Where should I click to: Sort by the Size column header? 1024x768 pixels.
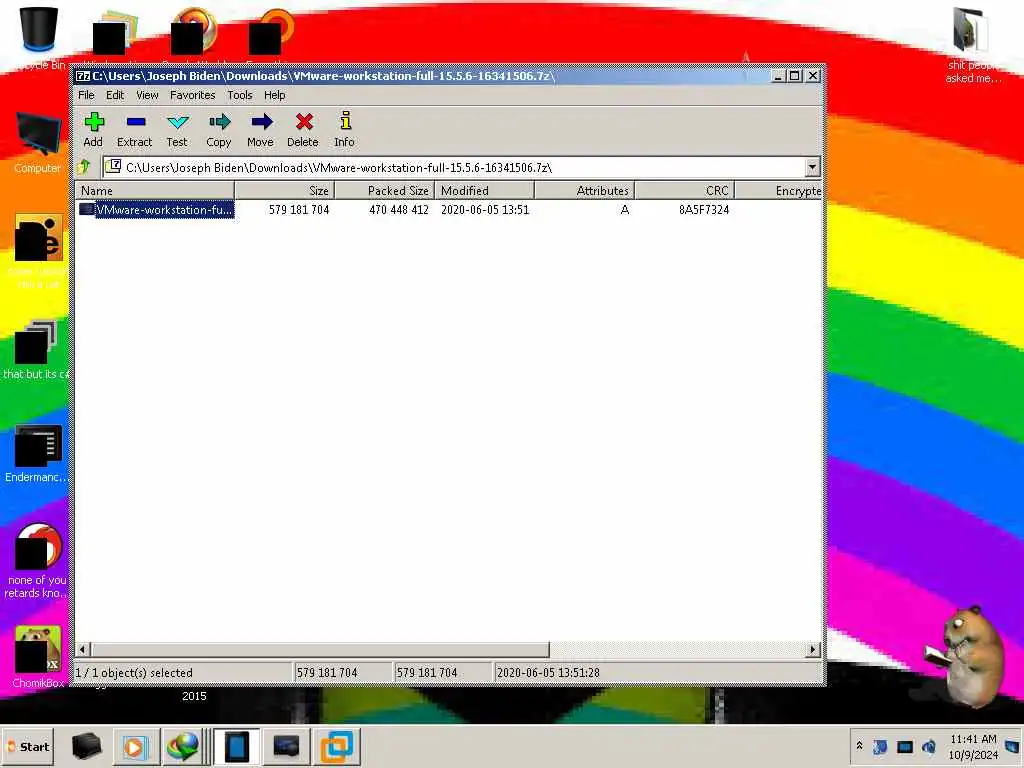[x=285, y=191]
